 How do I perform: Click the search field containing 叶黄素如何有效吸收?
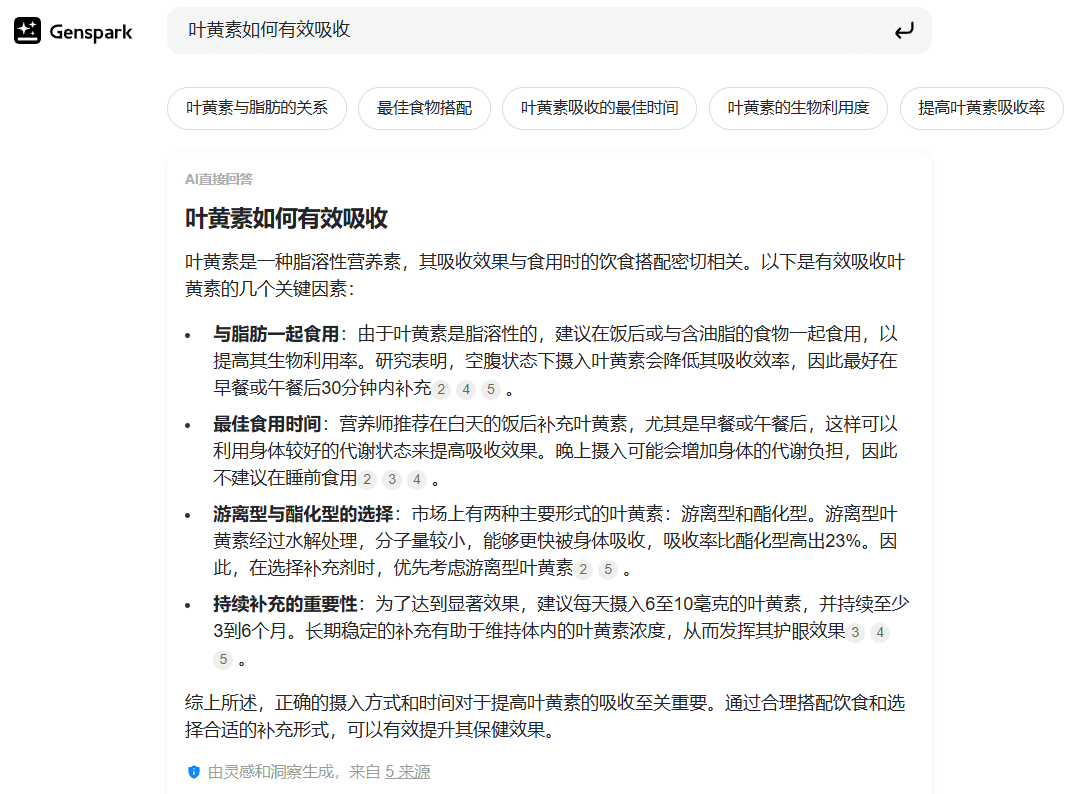(x=549, y=31)
